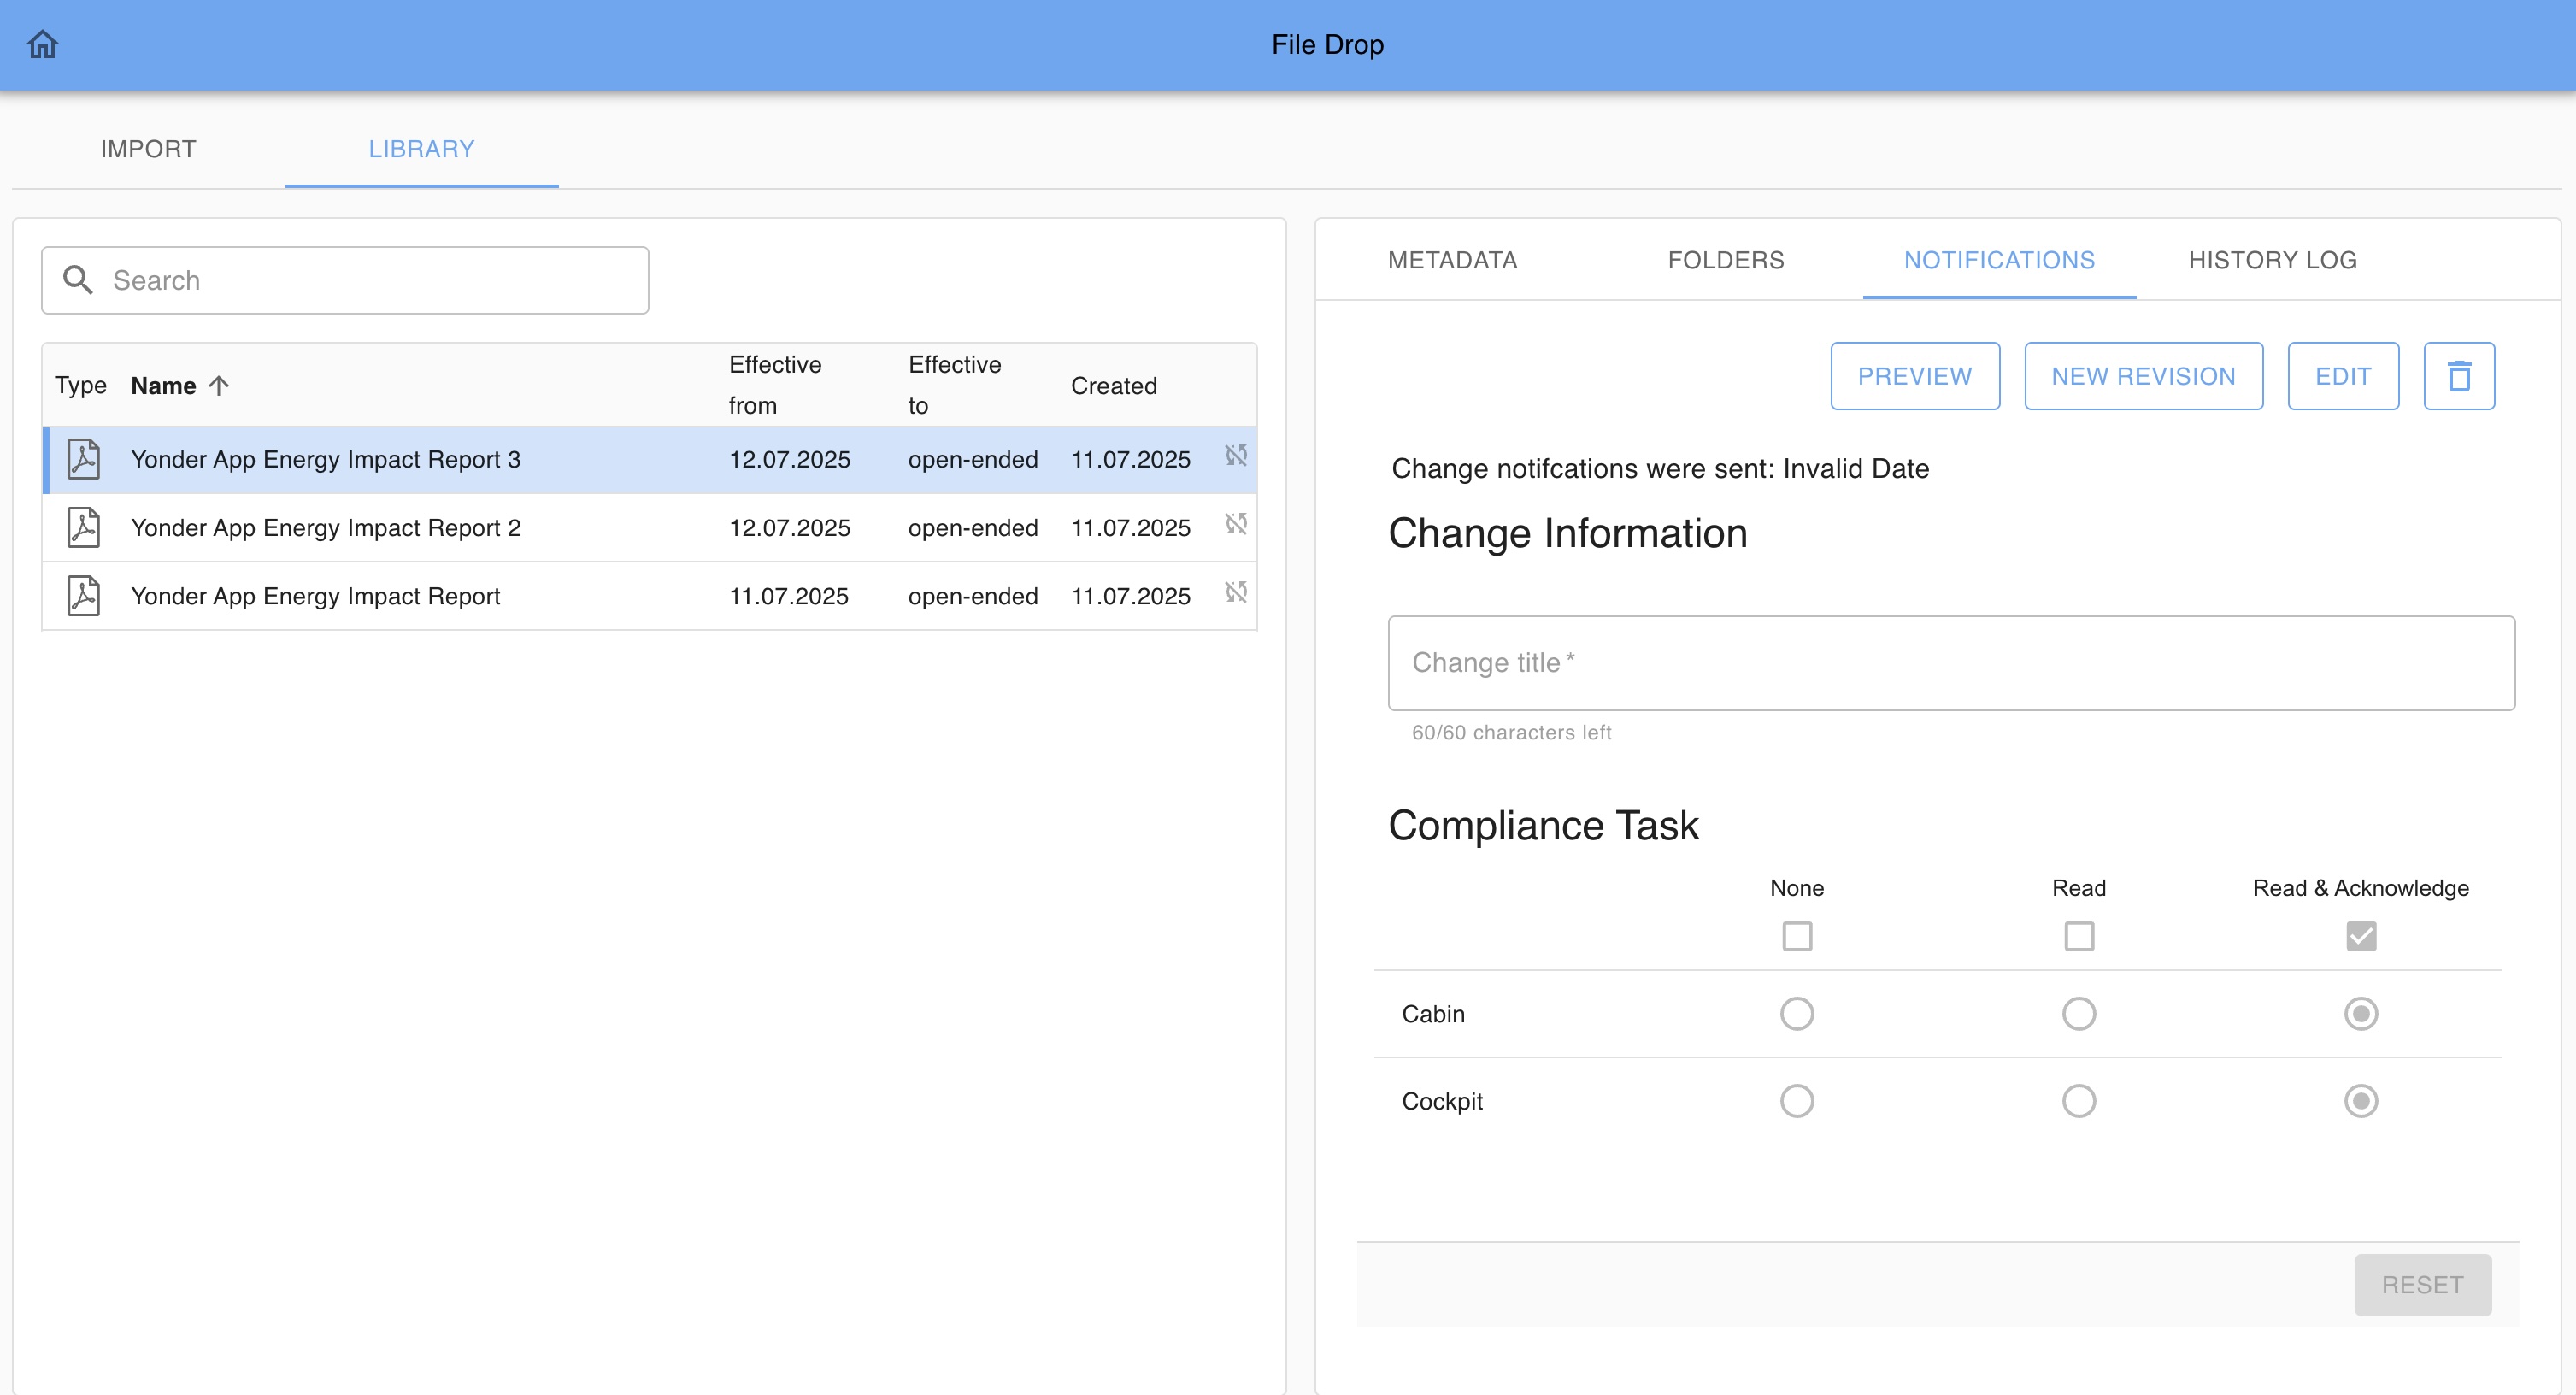Viewport: 2576px width, 1395px height.
Task: Check the None column checkbox
Action: point(1796,936)
